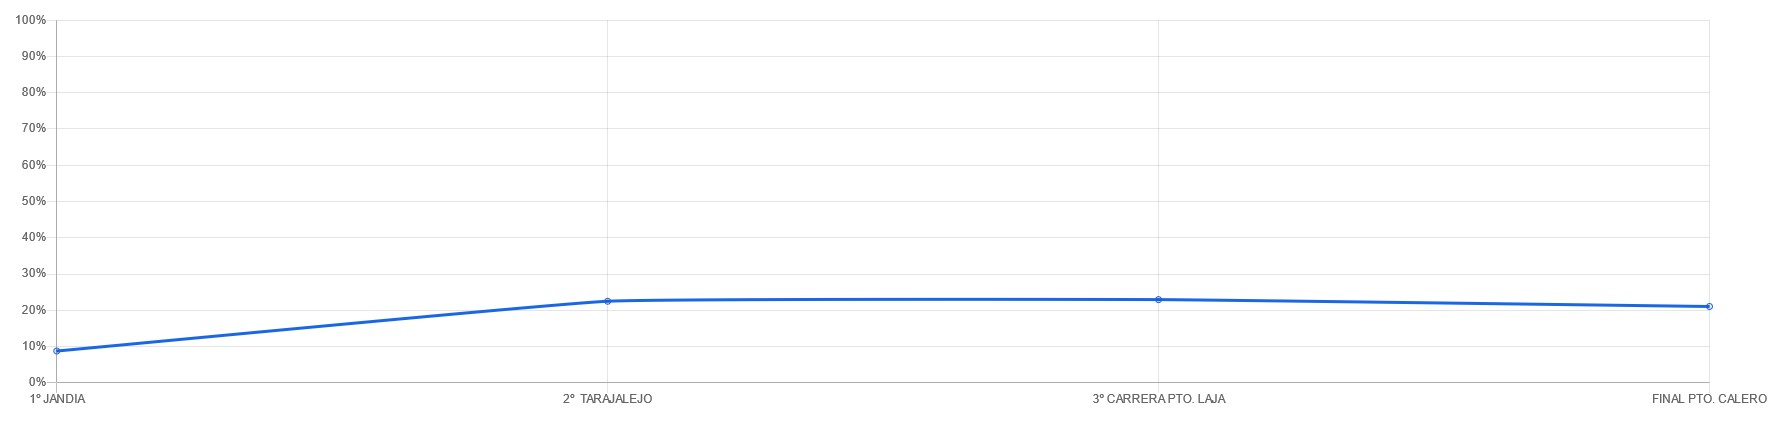1783x431 pixels.
Task: Click the data point at 1º JANDIA
Action: (57, 351)
